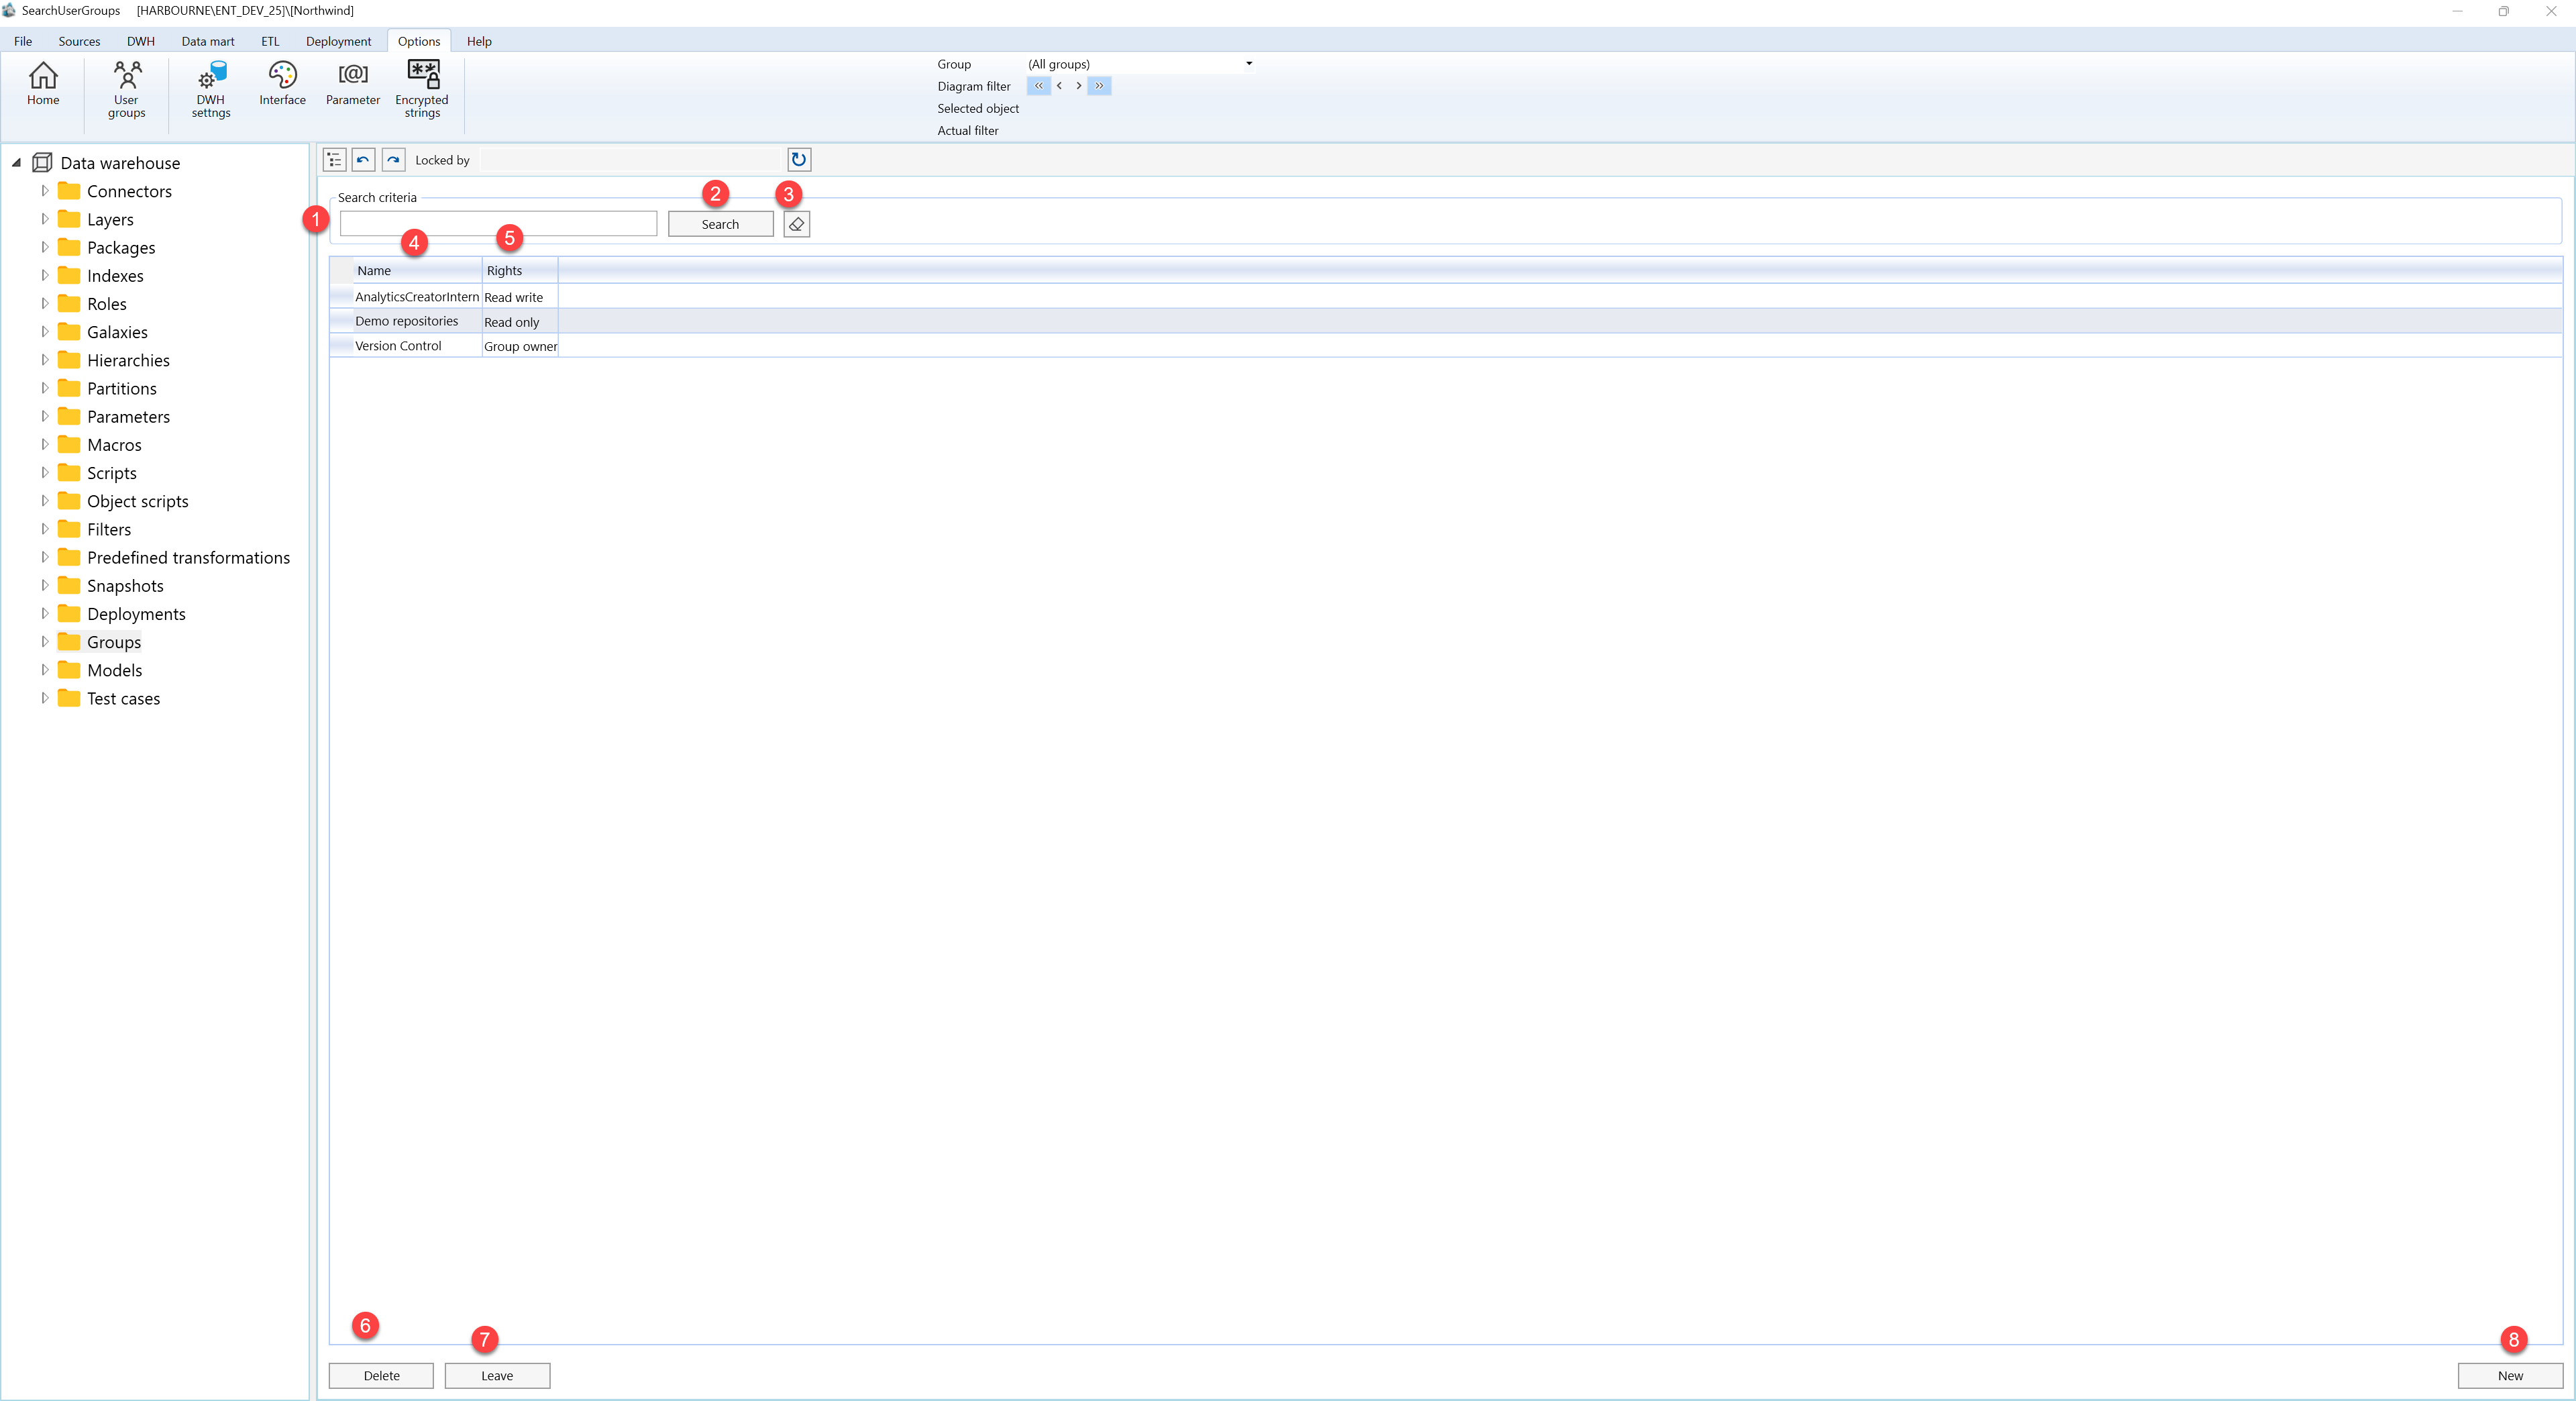Click the undo arrow icon
This screenshot has height=1401, width=2576.
[363, 160]
